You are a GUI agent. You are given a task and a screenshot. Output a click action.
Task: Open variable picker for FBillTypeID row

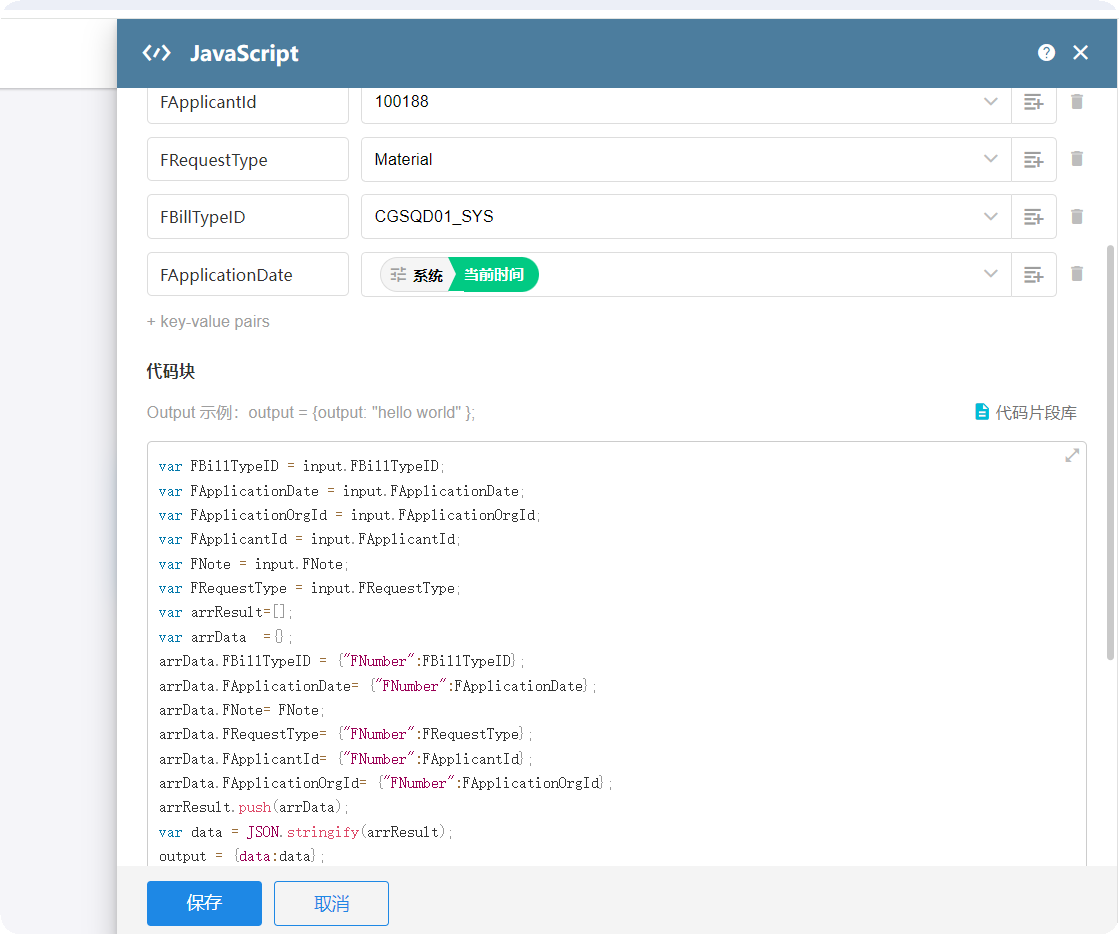pyautogui.click(x=1033, y=217)
